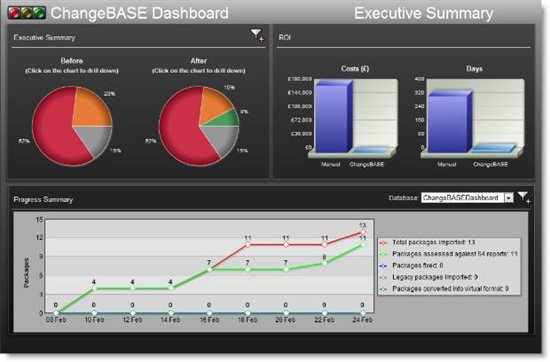
Task: Click the 24 Feb data point labeled 13
Action: (363, 232)
